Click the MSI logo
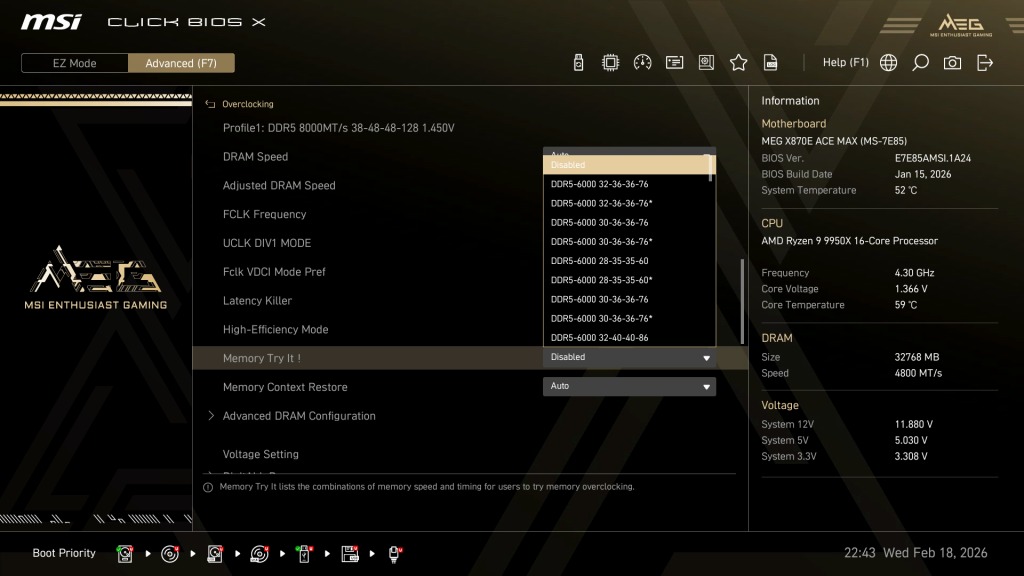 pyautogui.click(x=51, y=22)
